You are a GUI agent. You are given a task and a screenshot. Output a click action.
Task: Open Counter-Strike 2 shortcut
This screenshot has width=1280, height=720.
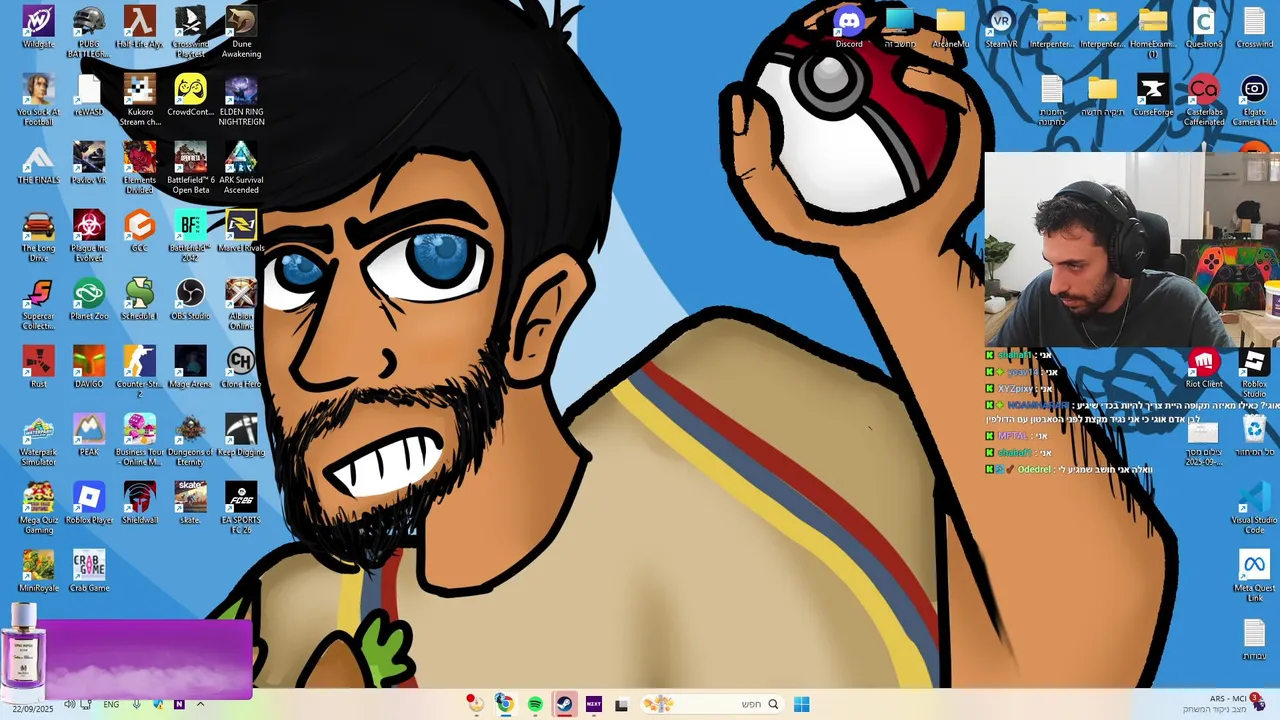point(139,371)
